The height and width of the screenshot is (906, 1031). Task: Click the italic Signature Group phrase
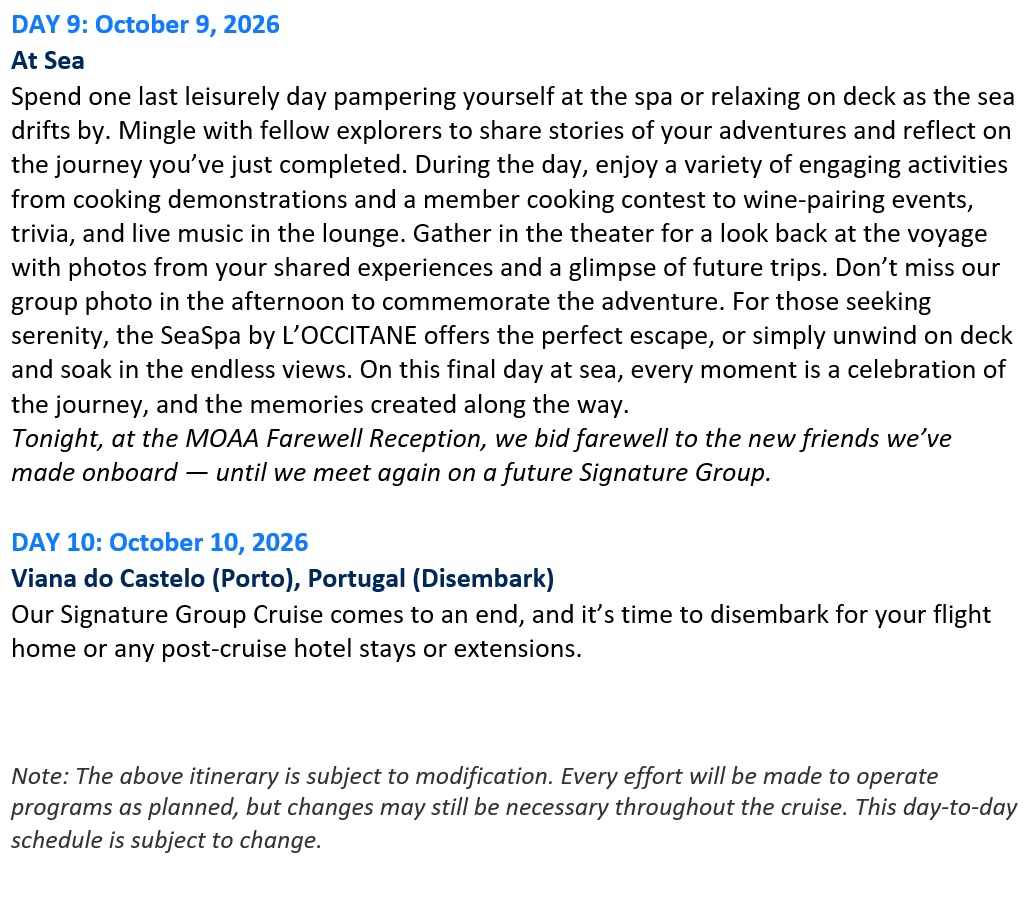click(674, 473)
